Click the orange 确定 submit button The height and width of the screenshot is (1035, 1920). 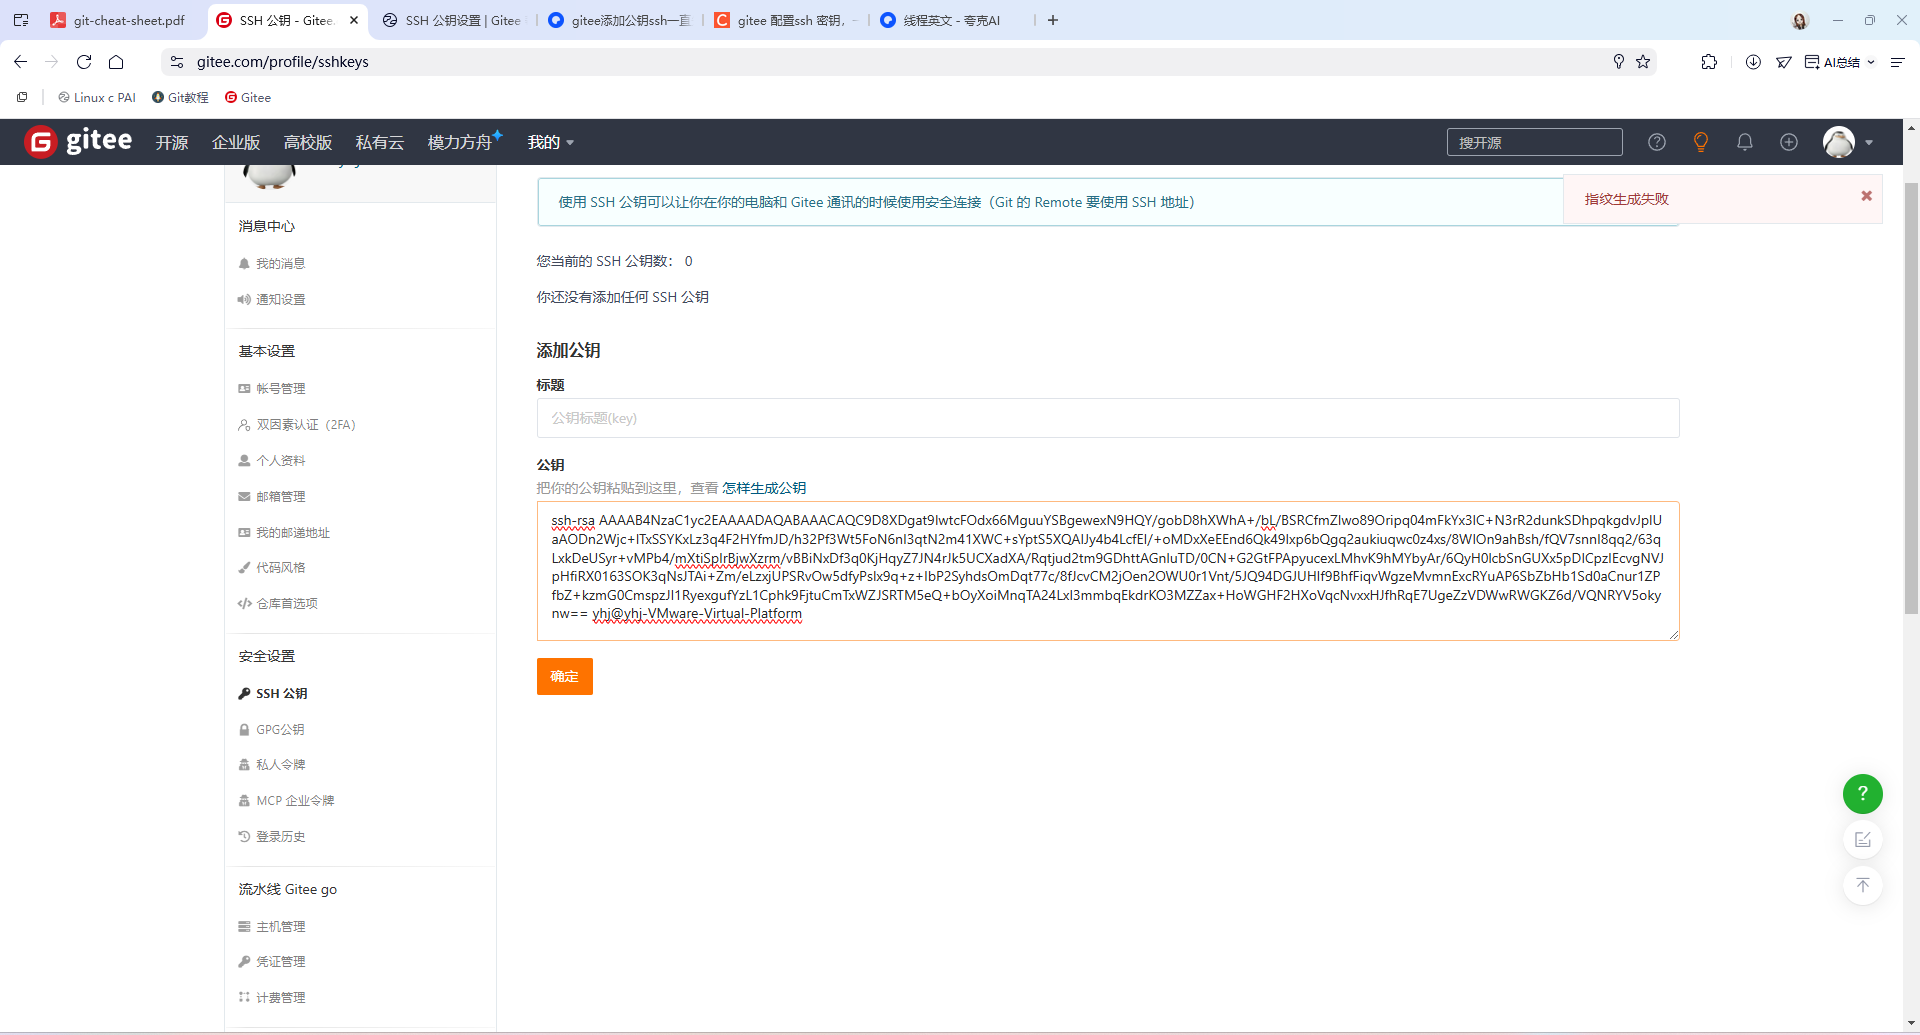(565, 676)
